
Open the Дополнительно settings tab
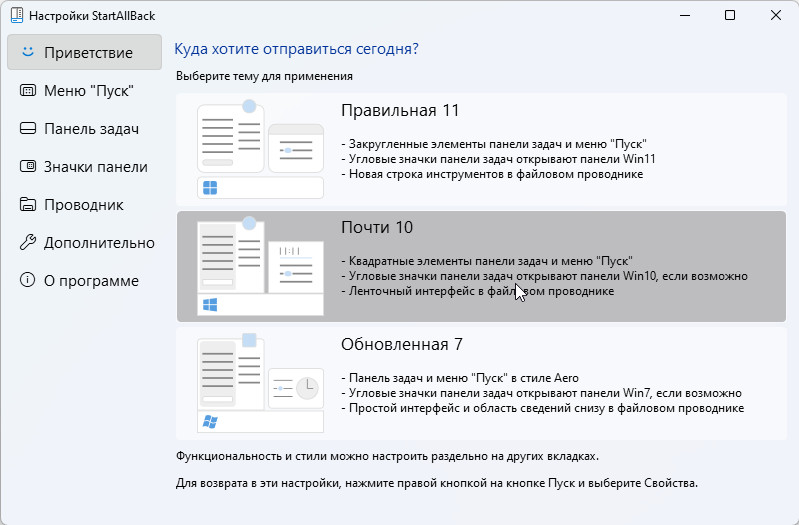[85, 242]
